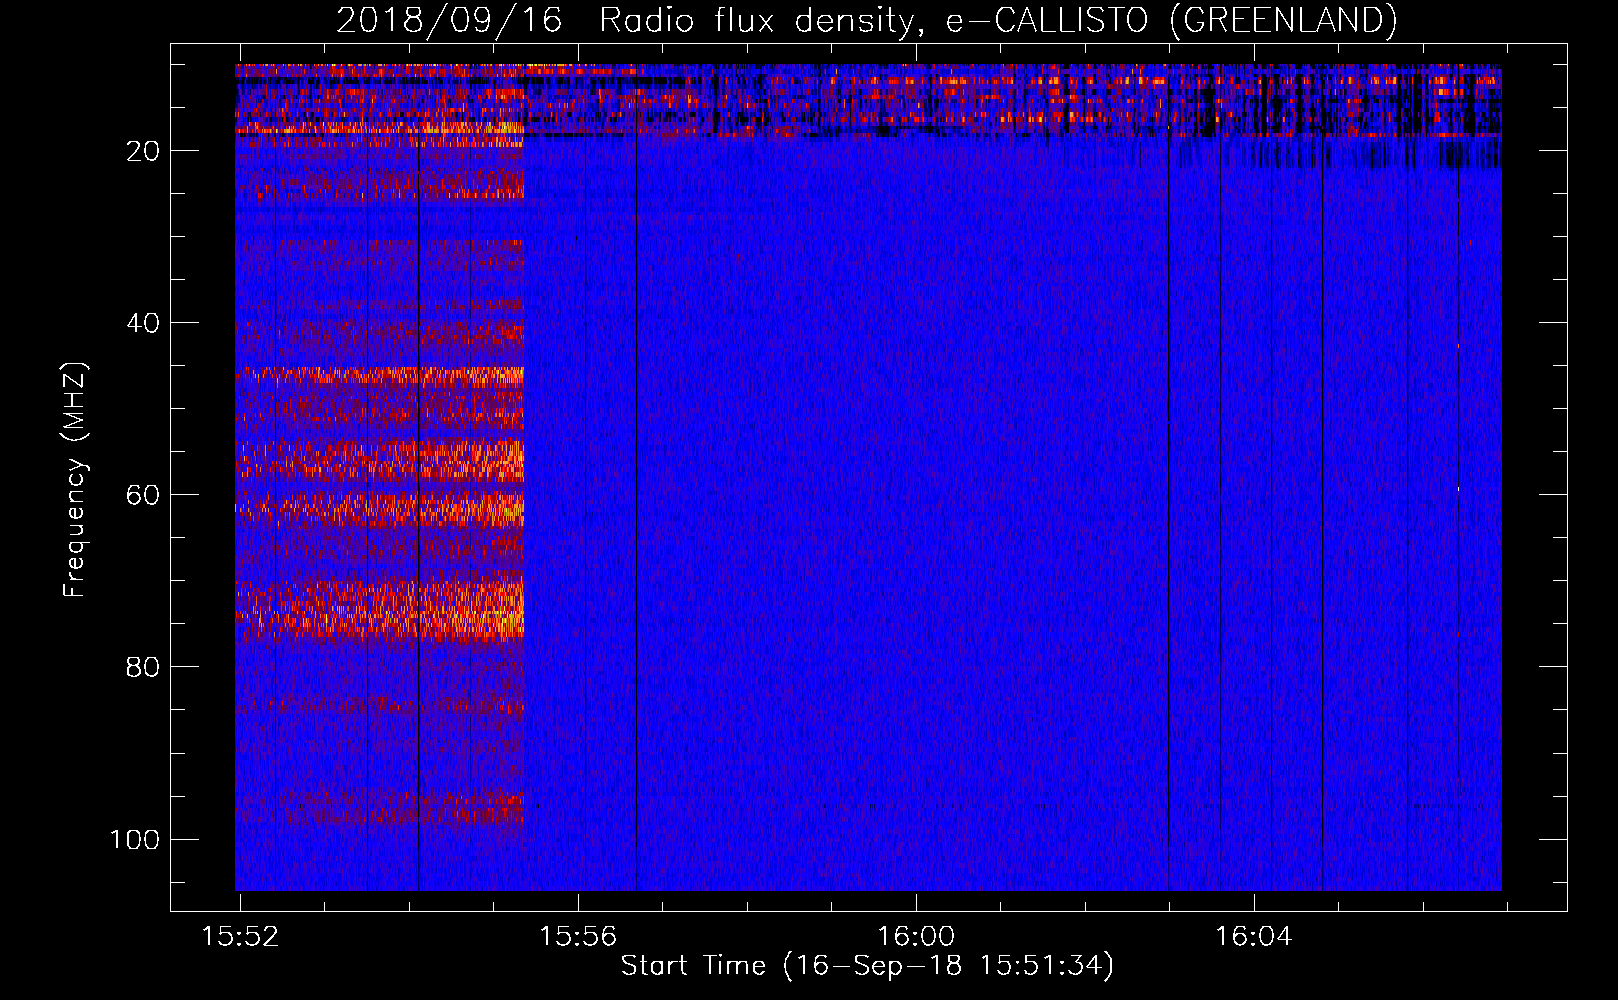The height and width of the screenshot is (1000, 1618).
Task: Click the 16:00 time tick label
Action: coord(916,937)
